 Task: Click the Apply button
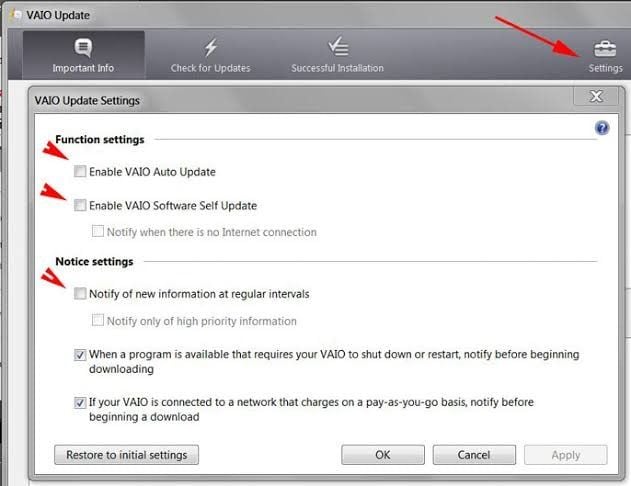tap(565, 455)
